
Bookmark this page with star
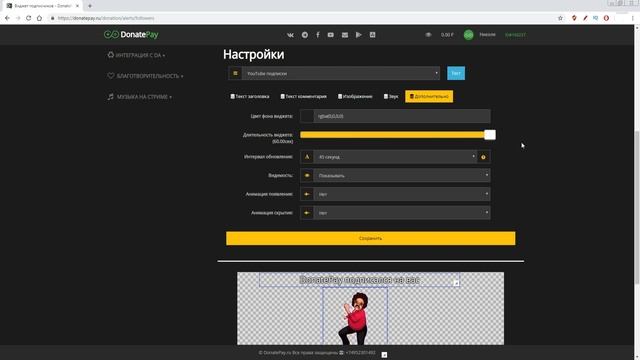pyautogui.click(x=560, y=18)
